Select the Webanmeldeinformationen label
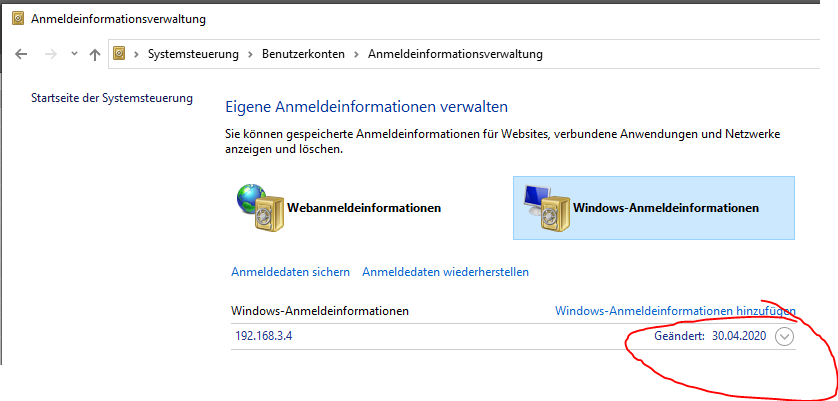 (x=364, y=208)
